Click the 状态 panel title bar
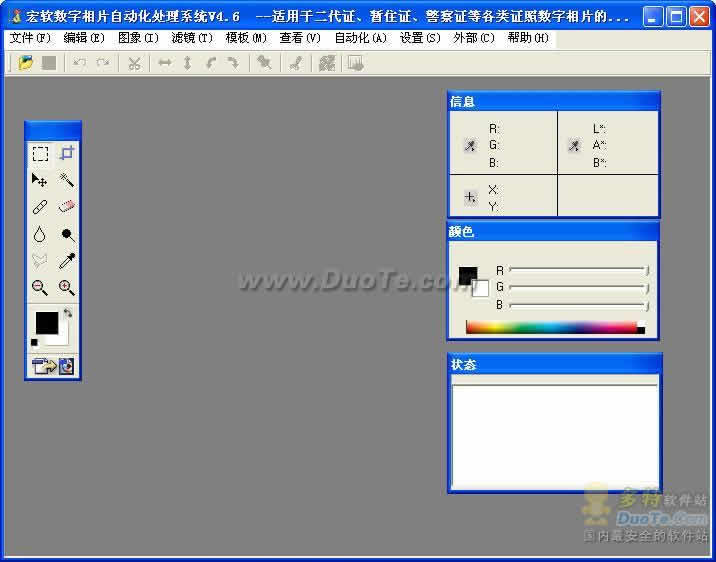Image resolution: width=716 pixels, height=562 pixels. point(554,364)
